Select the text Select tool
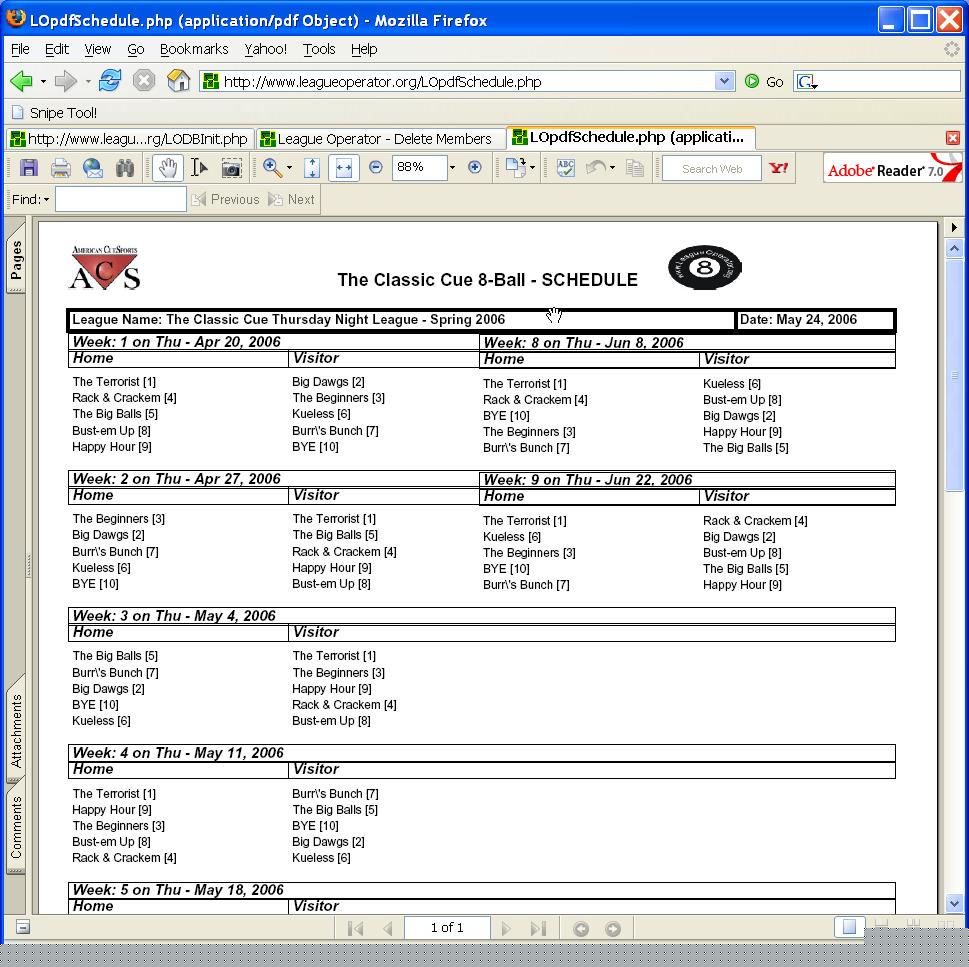This screenshot has width=969, height=967. 199,168
